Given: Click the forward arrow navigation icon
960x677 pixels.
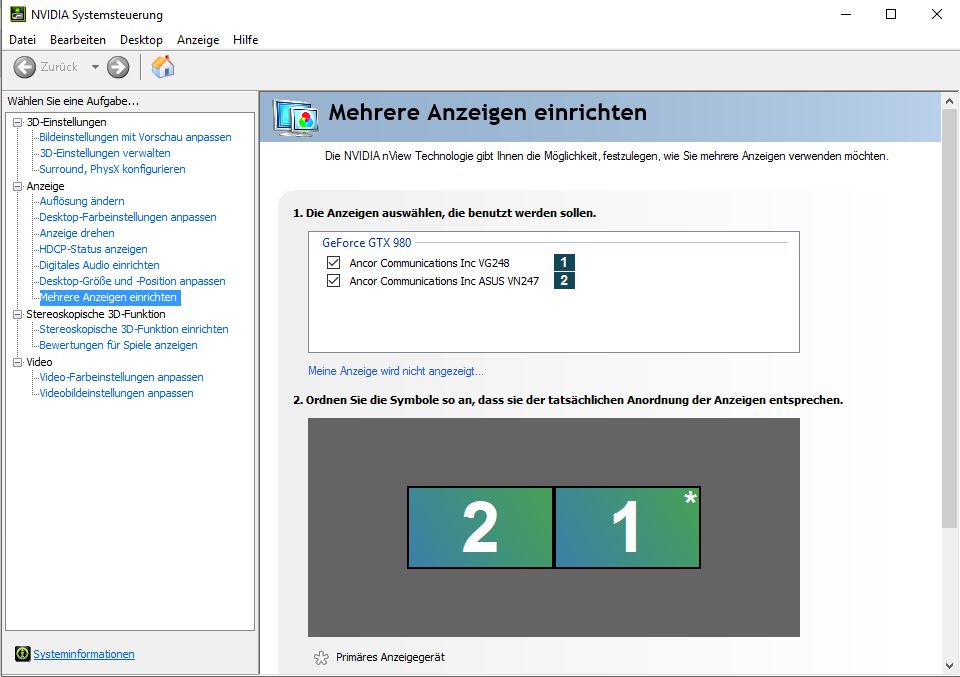Looking at the screenshot, I should pos(118,67).
